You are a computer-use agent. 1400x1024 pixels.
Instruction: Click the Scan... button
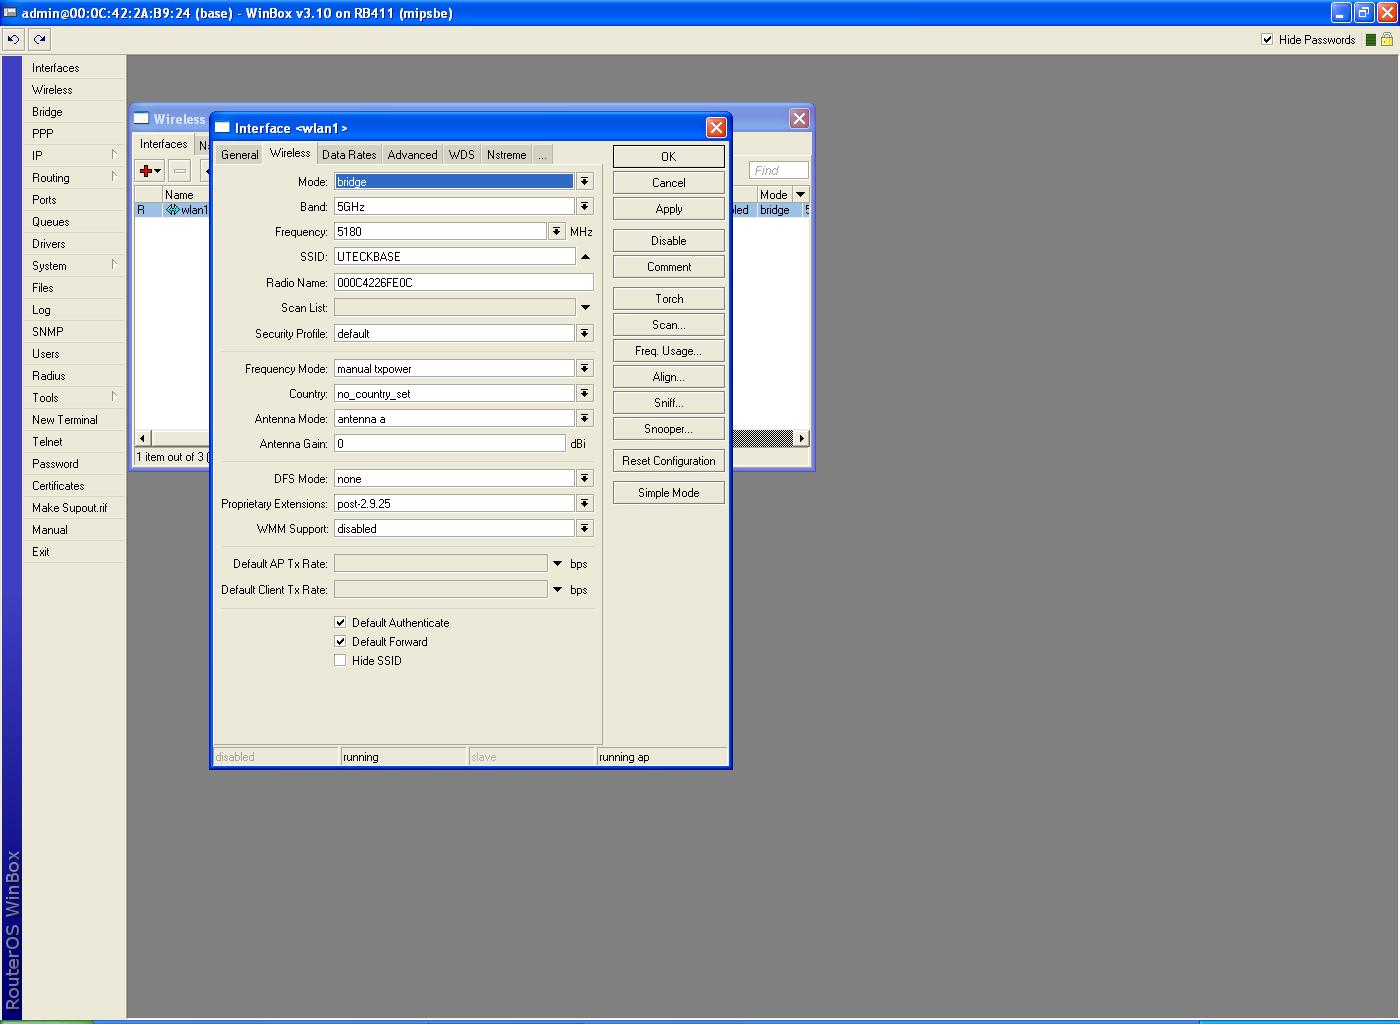point(669,325)
